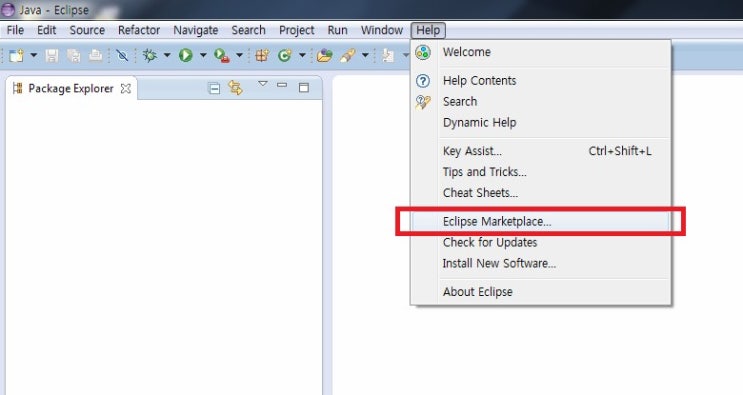The width and height of the screenshot is (743, 395).
Task: Click the Next Annotation toolbar icon
Action: tap(388, 55)
